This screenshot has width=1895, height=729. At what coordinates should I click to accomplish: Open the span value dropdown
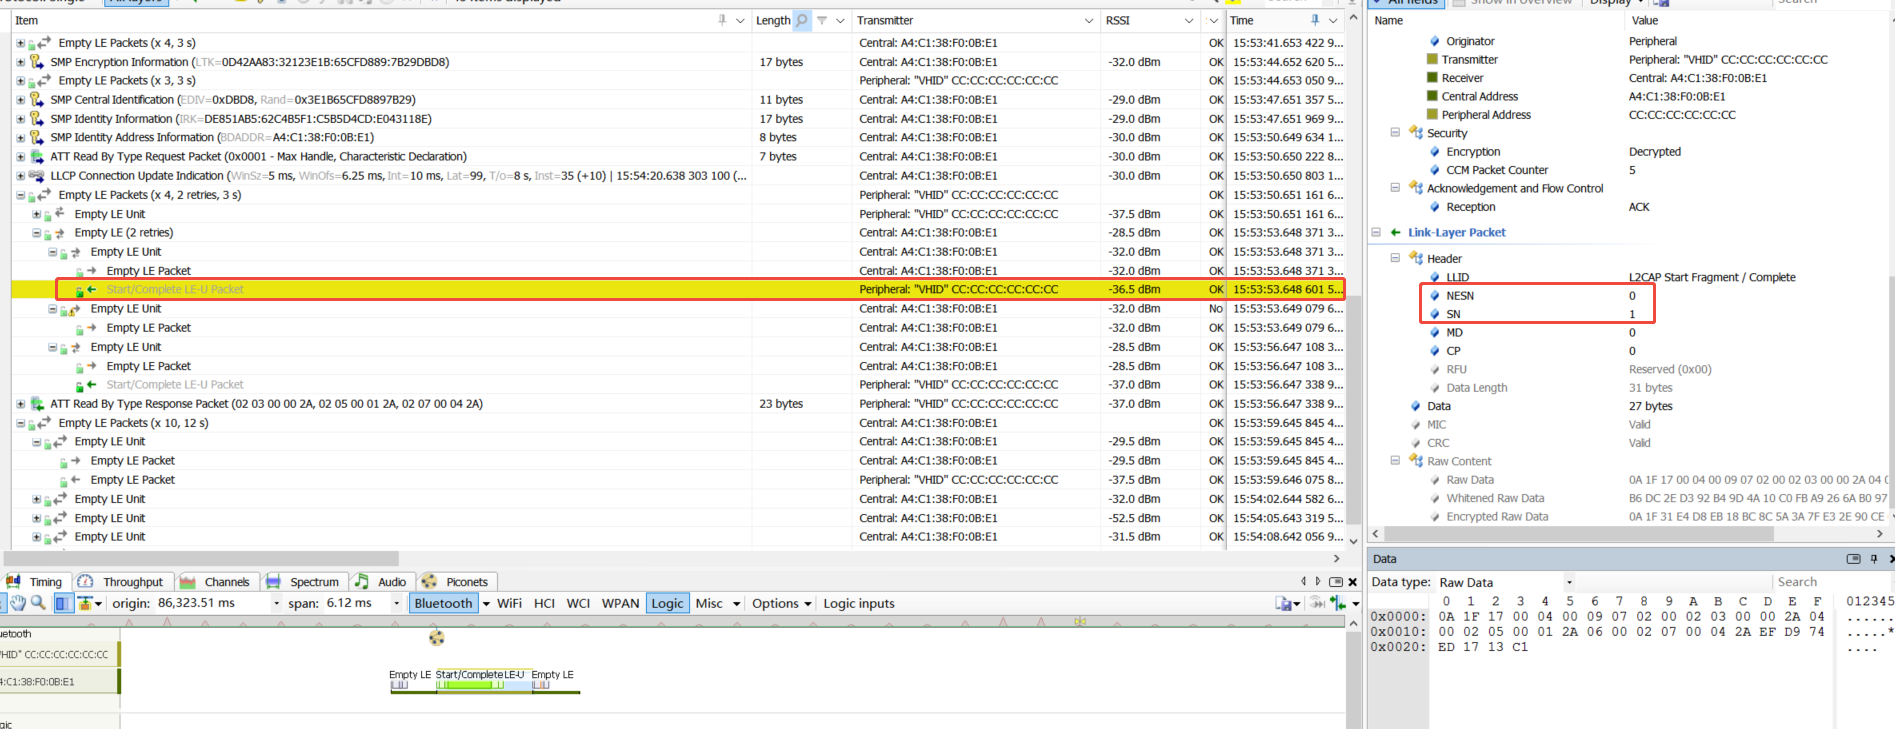pos(397,603)
